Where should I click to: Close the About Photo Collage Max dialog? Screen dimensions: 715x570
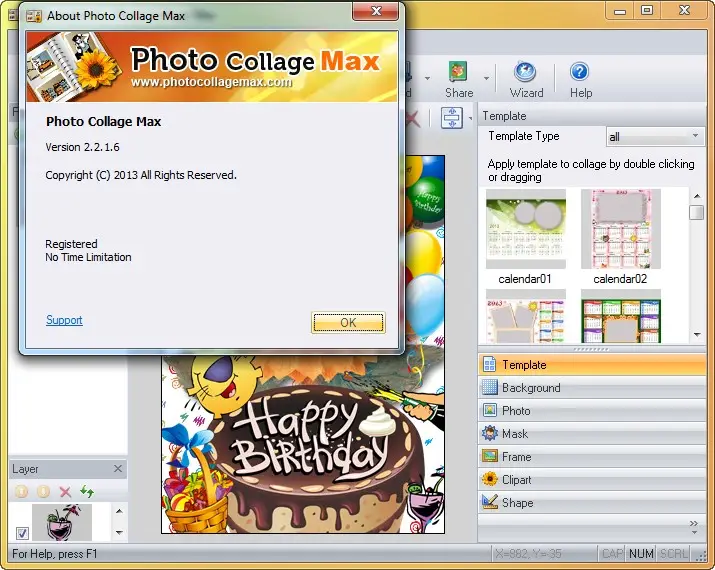coord(376,11)
